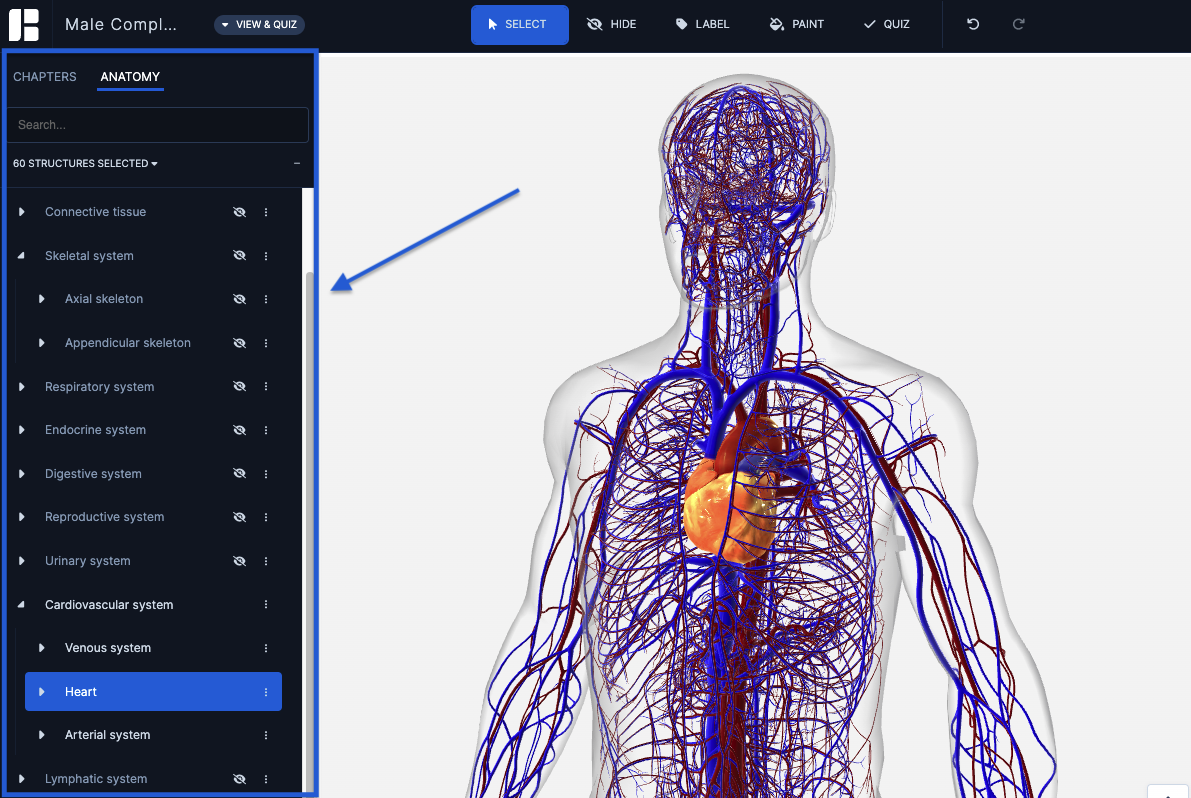Expand the Arterial system branch

pos(42,735)
